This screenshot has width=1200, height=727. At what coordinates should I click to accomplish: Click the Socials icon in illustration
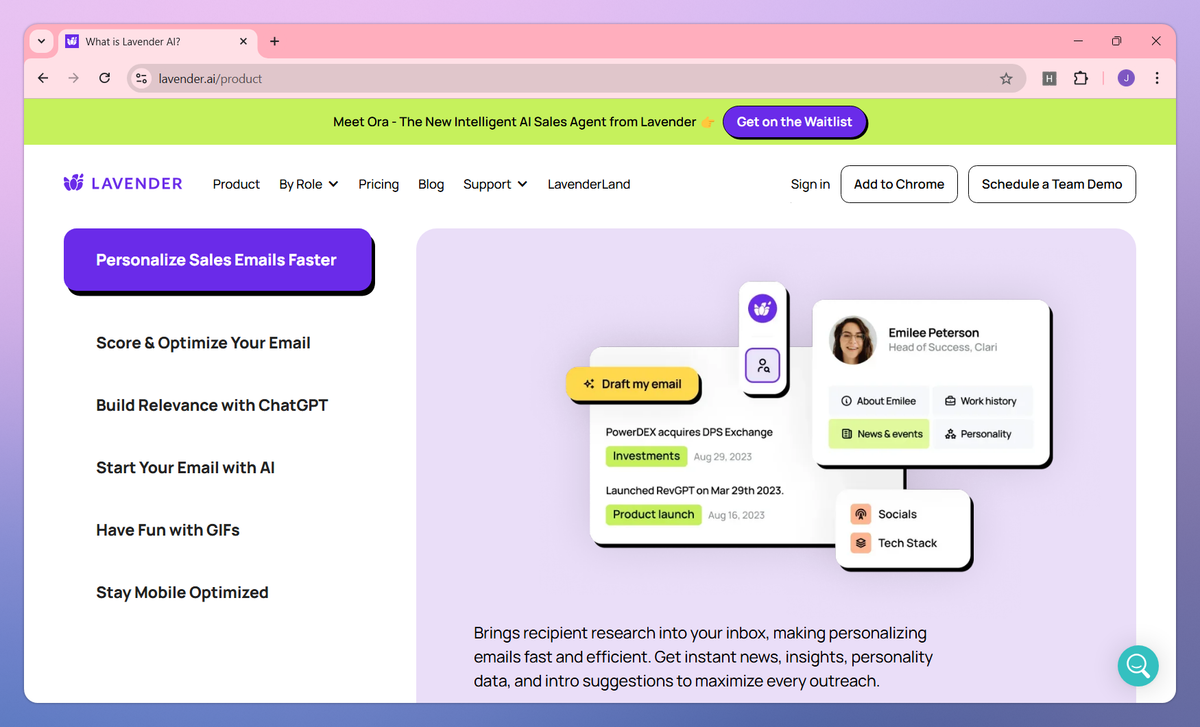860,514
